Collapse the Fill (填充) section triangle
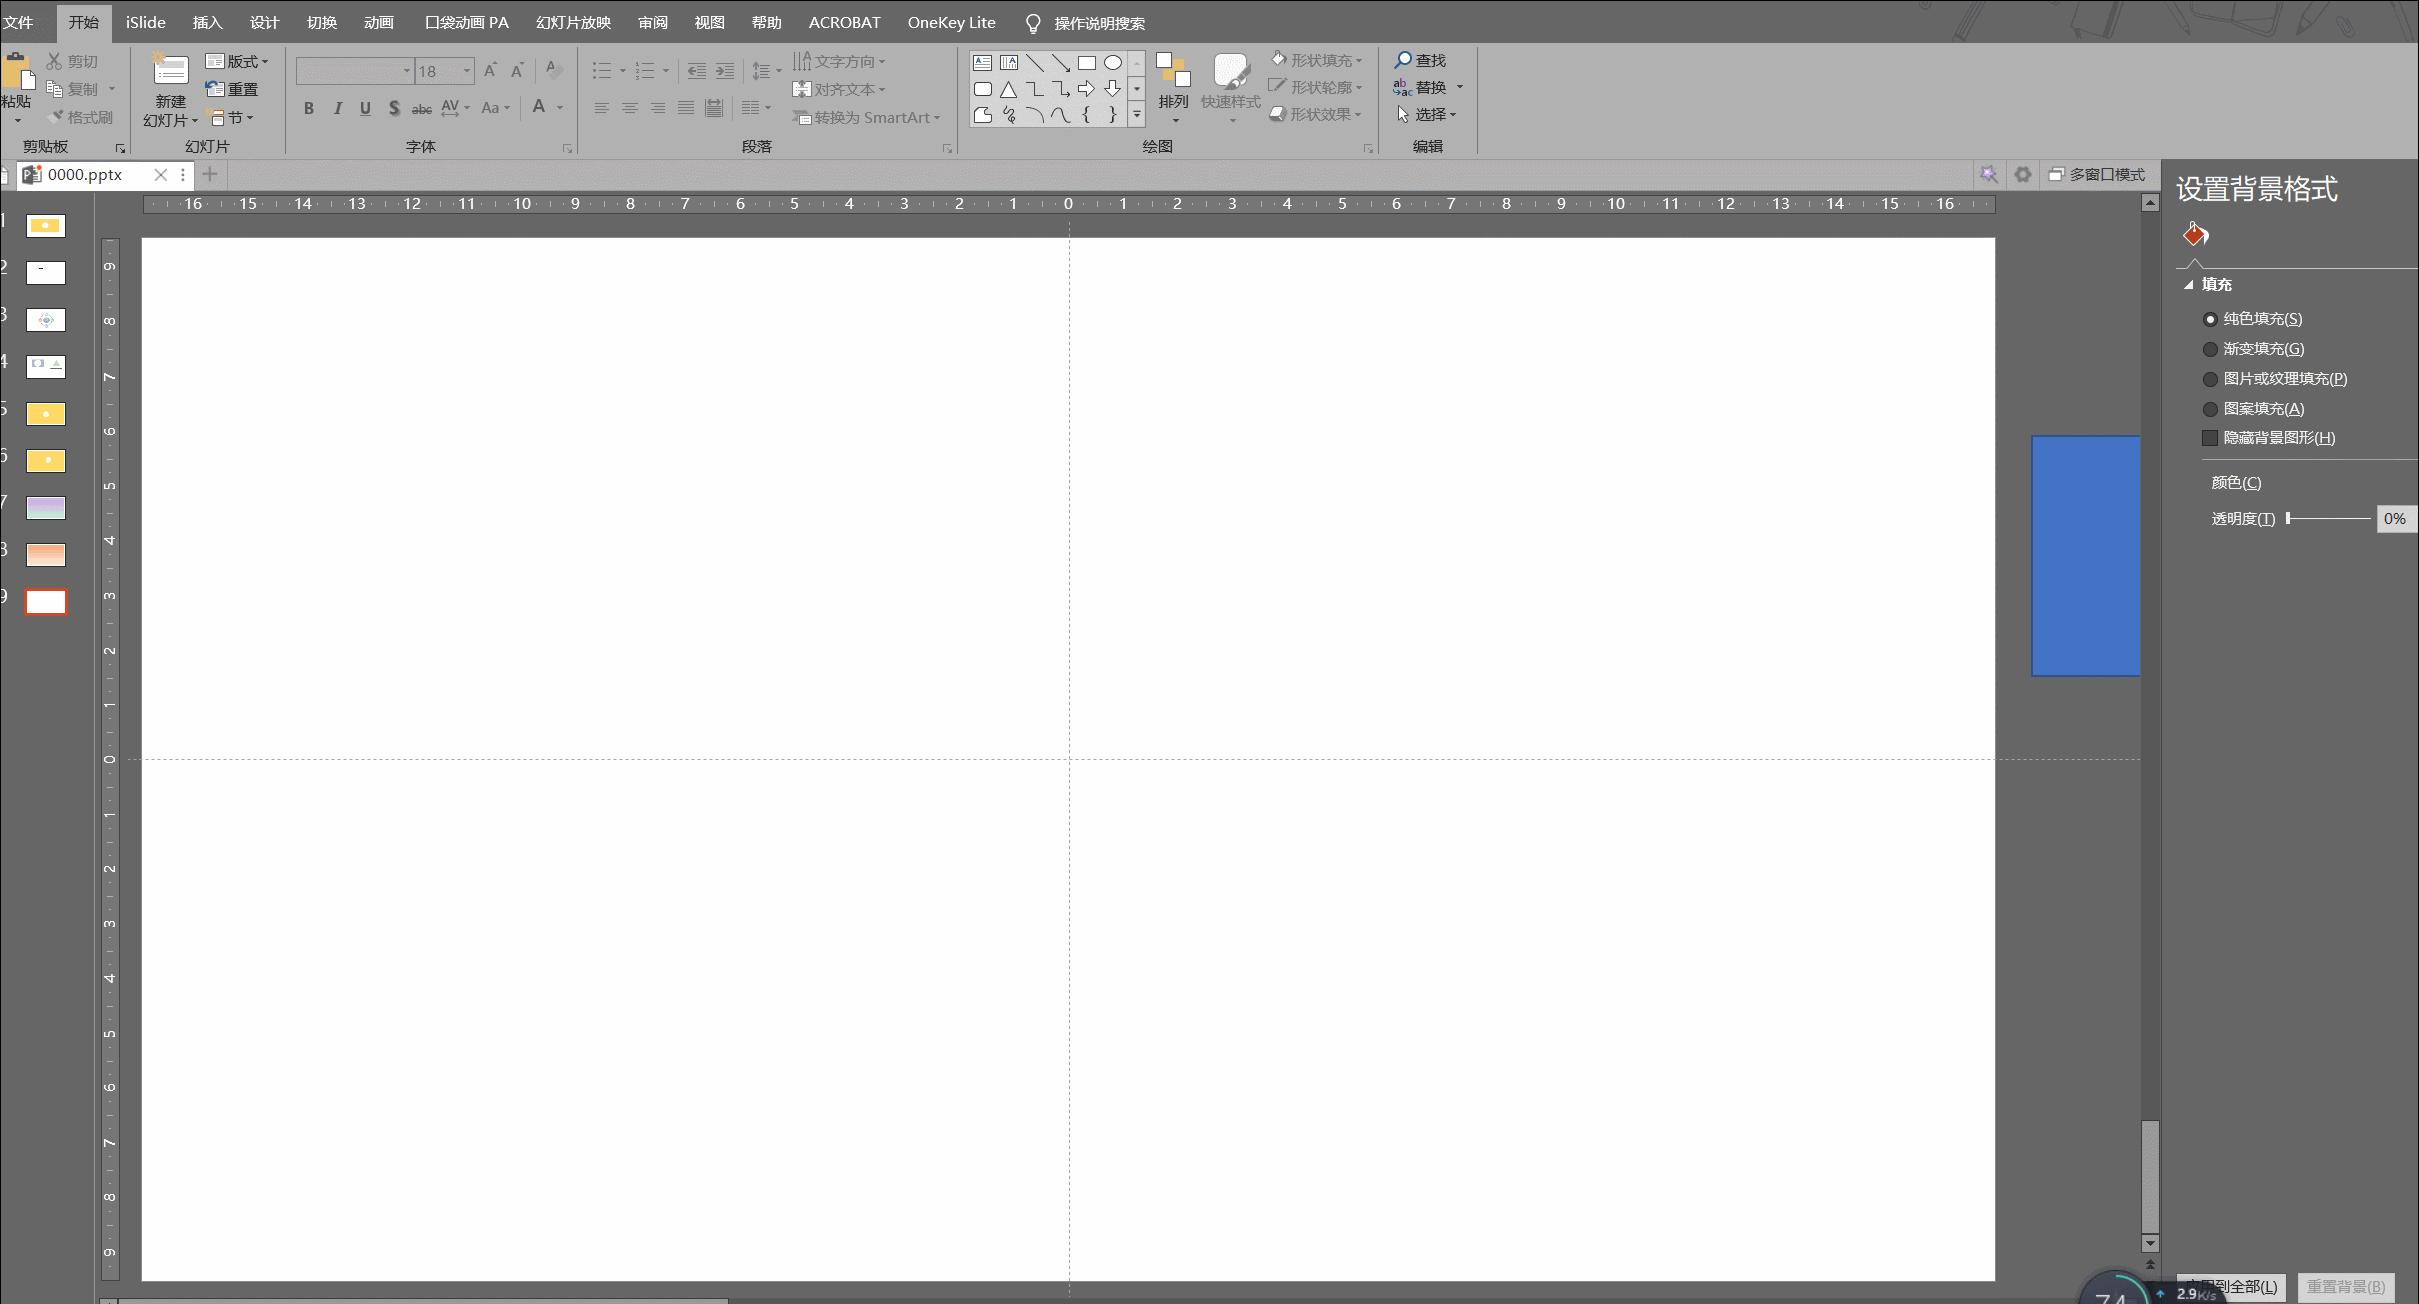Viewport: 2419px width, 1304px height. (2189, 285)
